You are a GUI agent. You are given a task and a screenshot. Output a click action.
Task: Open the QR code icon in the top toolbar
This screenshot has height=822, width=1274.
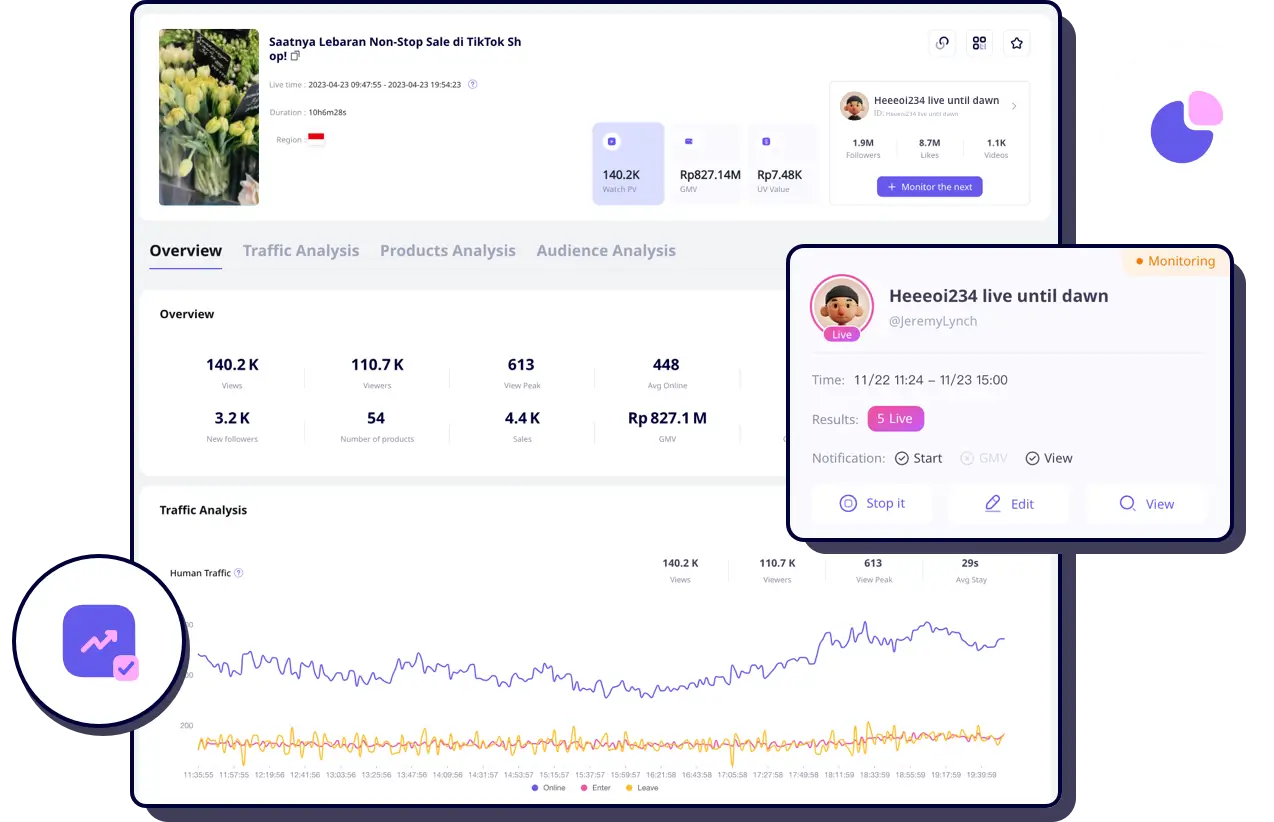click(979, 43)
